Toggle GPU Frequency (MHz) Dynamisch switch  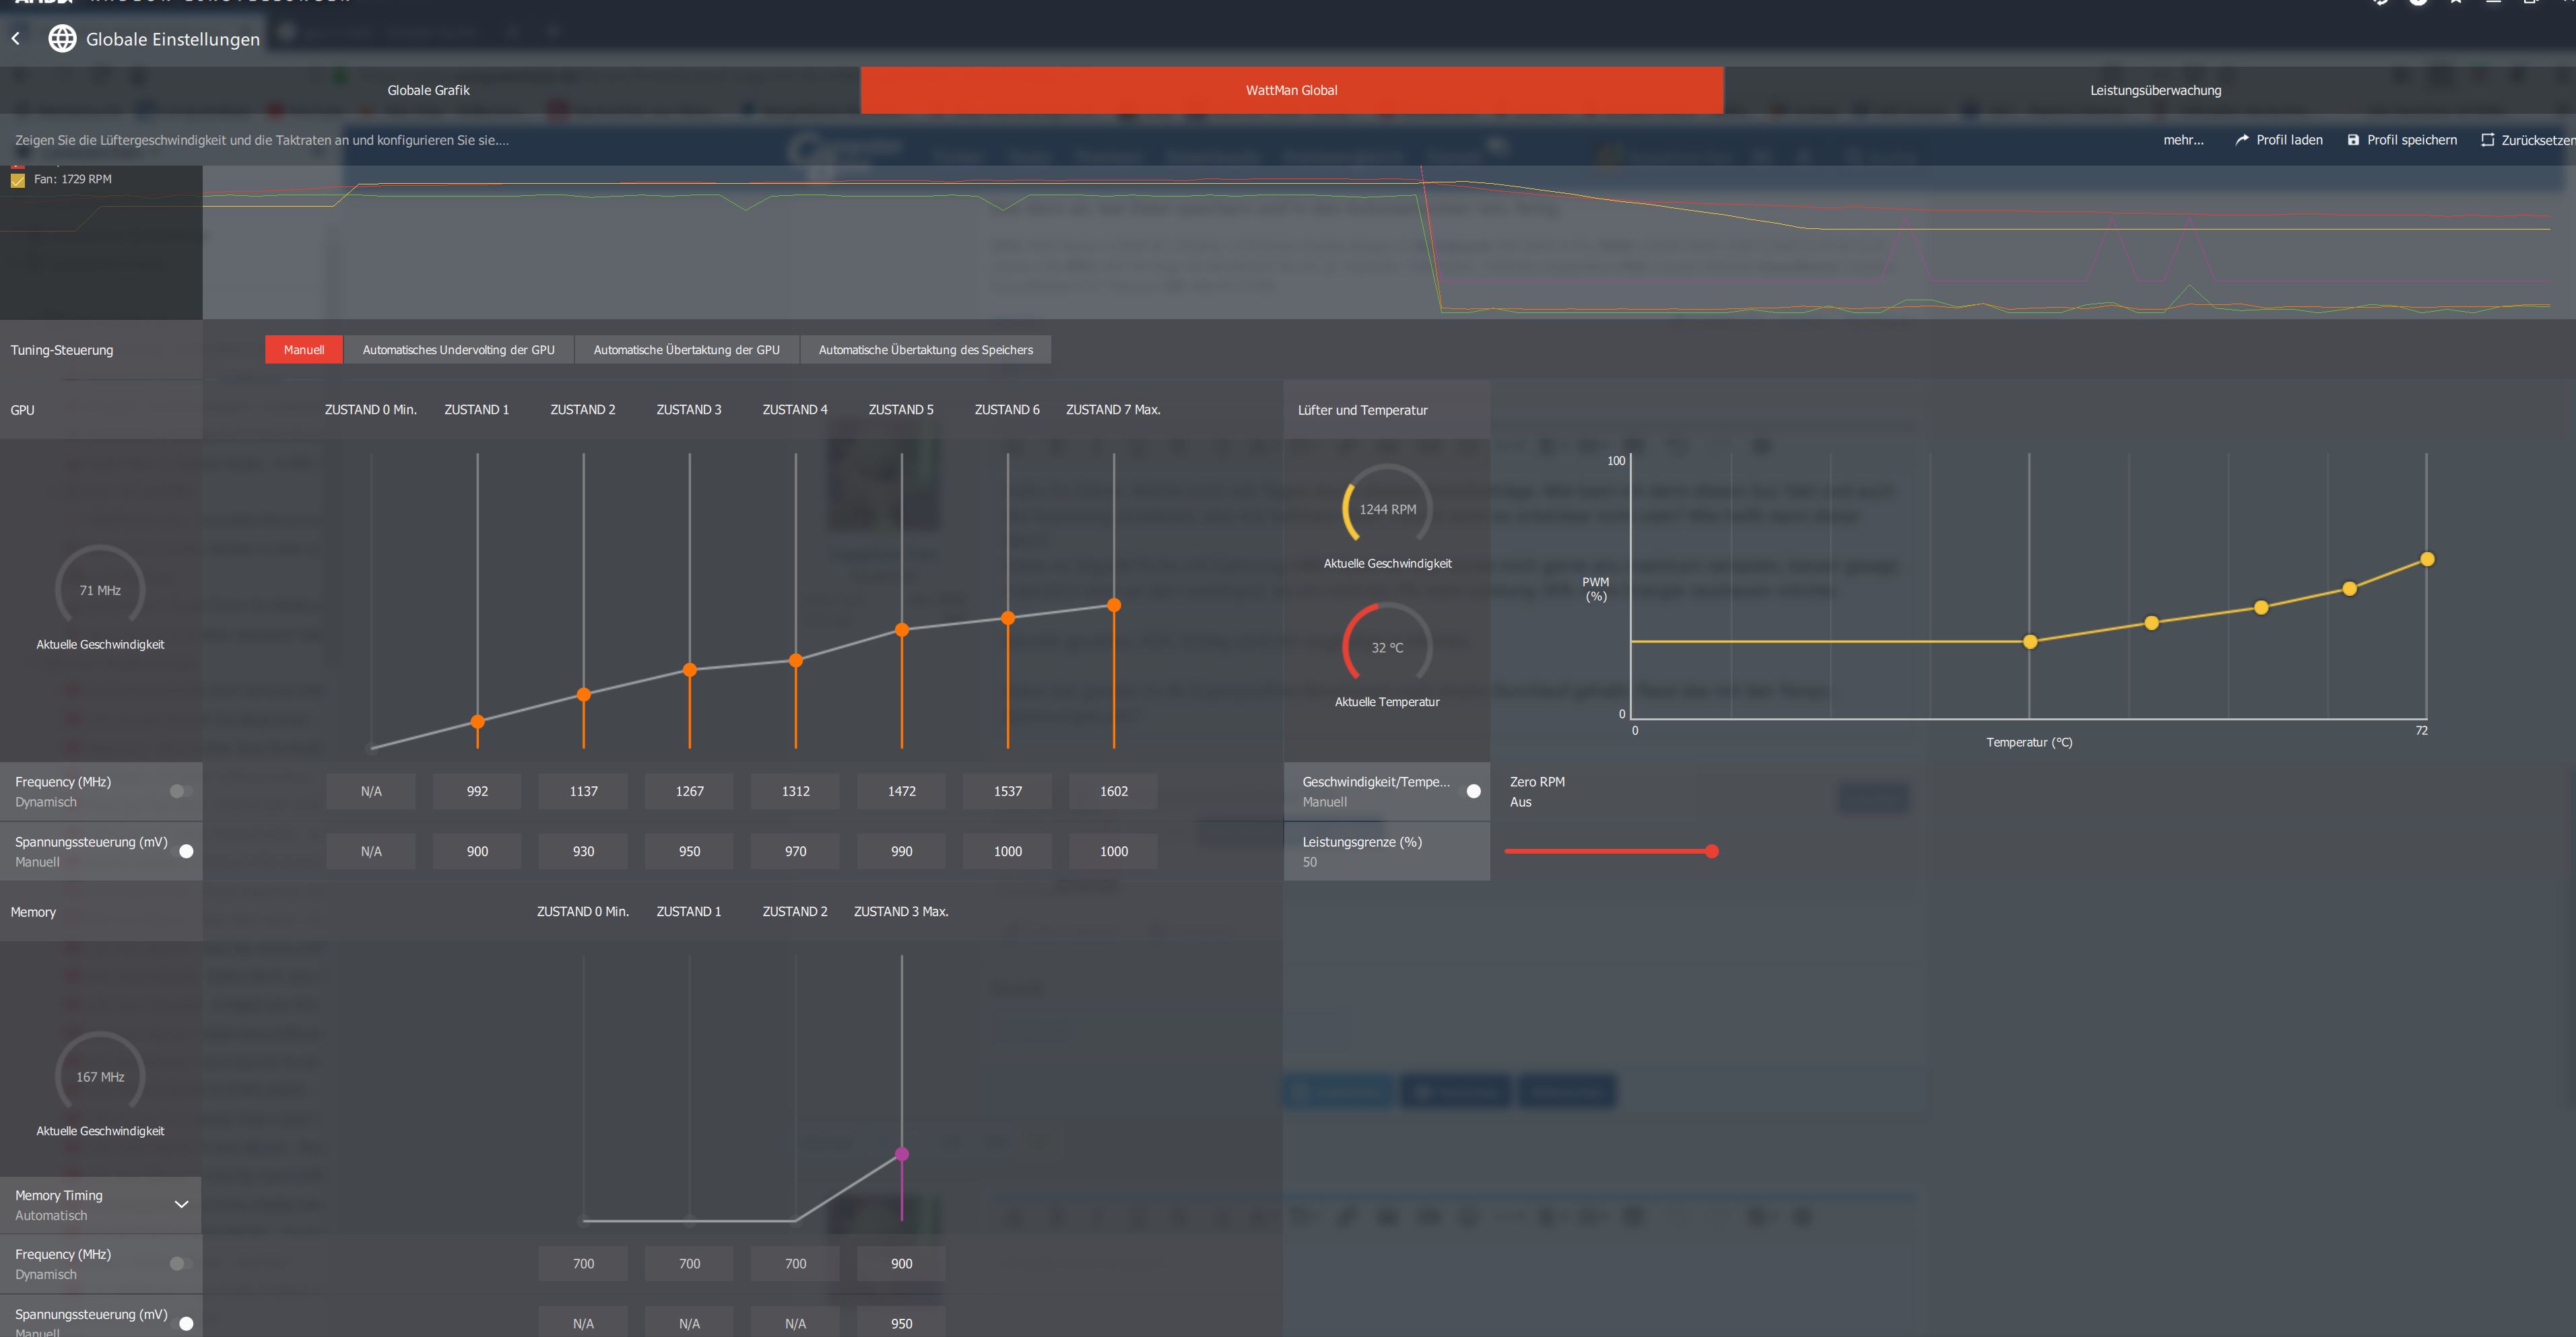click(180, 791)
